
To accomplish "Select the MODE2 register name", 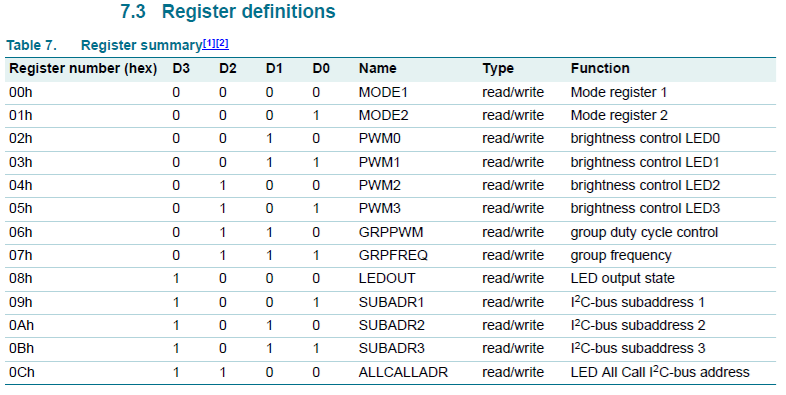I will [x=383, y=115].
